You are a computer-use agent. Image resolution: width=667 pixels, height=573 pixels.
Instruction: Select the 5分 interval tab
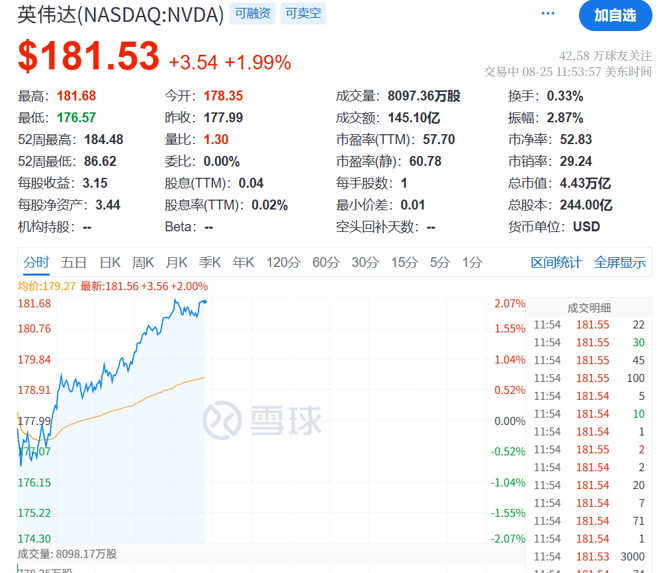440,262
